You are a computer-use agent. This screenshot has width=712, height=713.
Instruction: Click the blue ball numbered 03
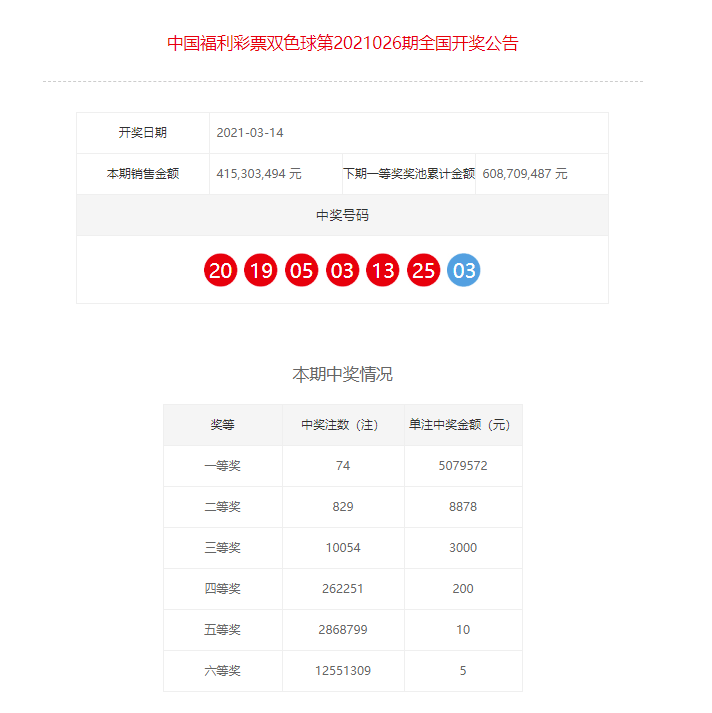[x=464, y=270]
